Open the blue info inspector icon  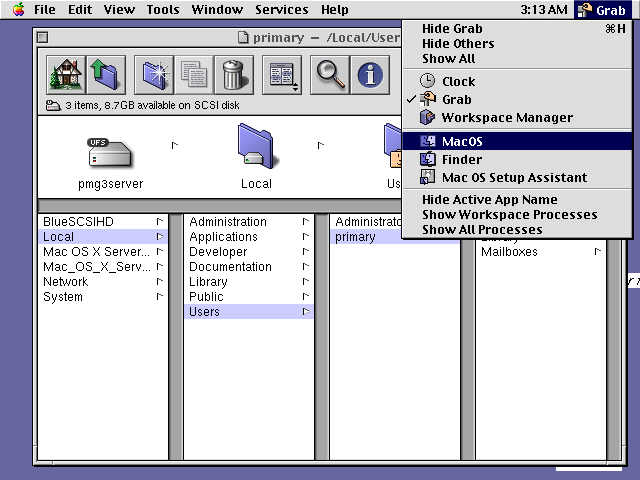click(x=370, y=75)
